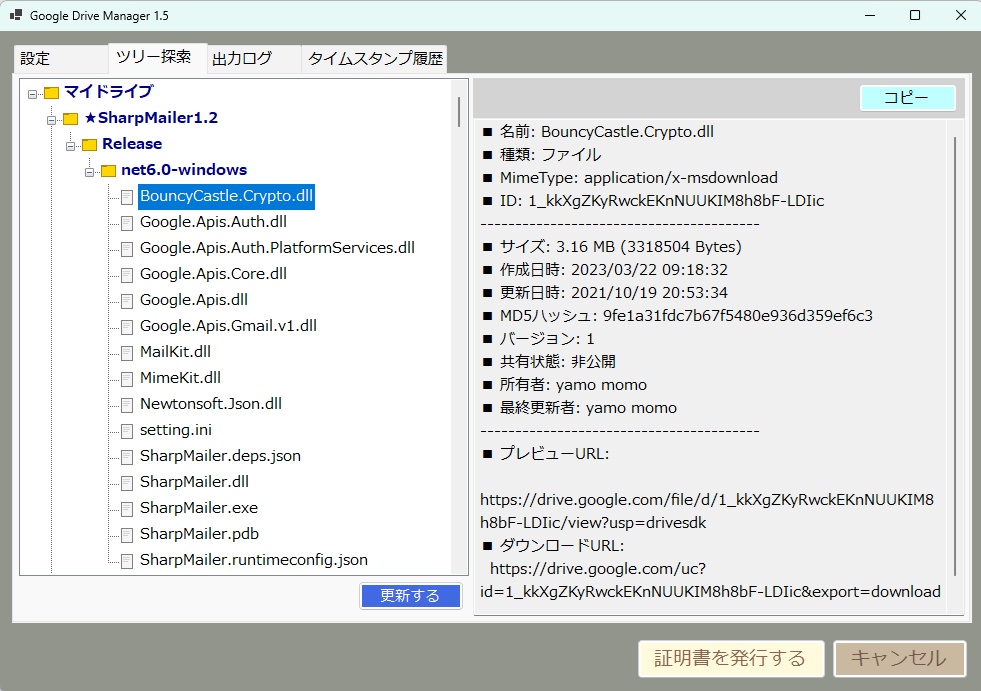Click file icon beside MimeKit.dll
The height and width of the screenshot is (691, 981).
[126, 379]
